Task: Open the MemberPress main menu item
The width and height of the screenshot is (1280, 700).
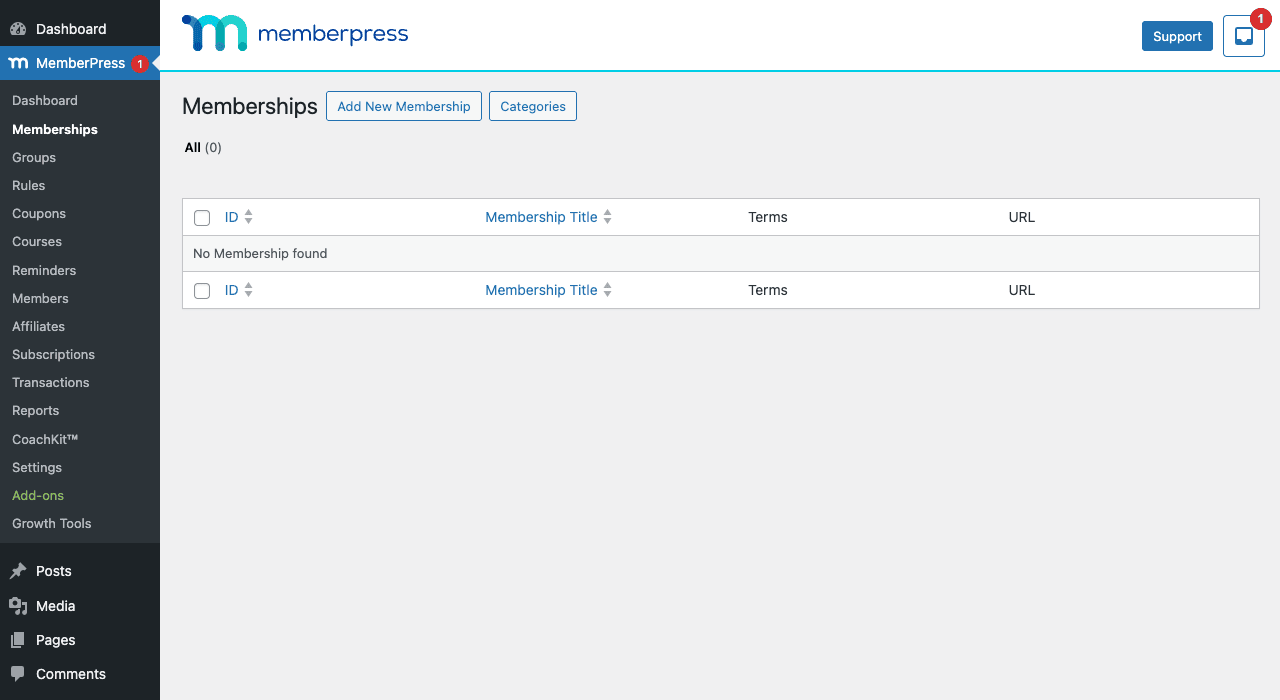Action: click(x=80, y=63)
